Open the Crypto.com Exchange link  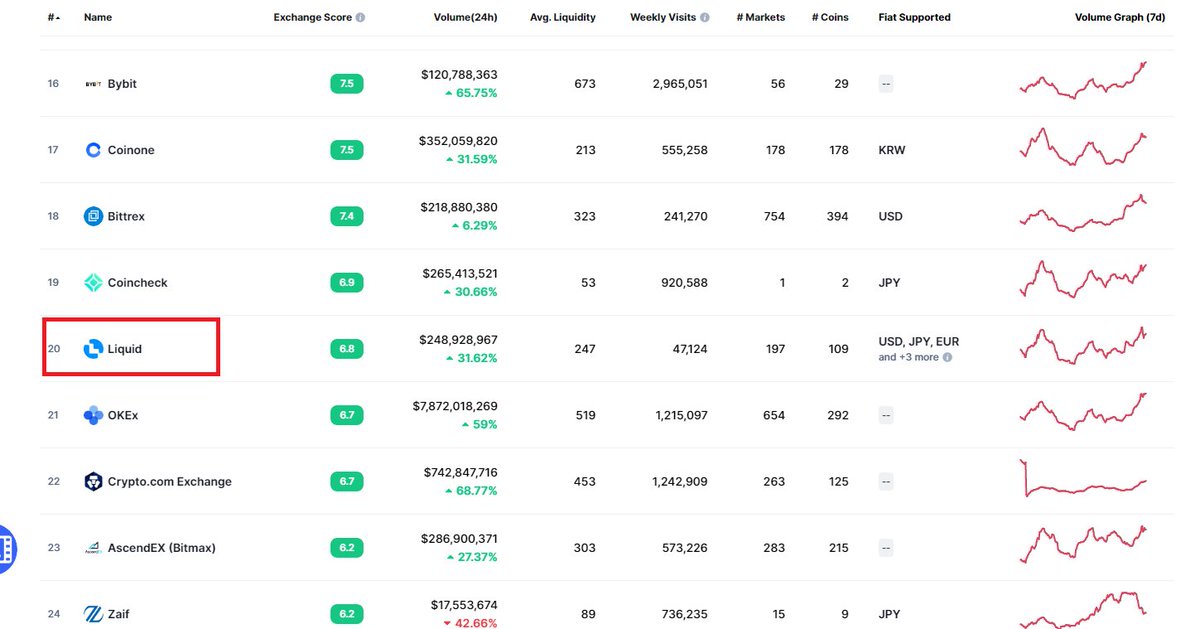(169, 481)
